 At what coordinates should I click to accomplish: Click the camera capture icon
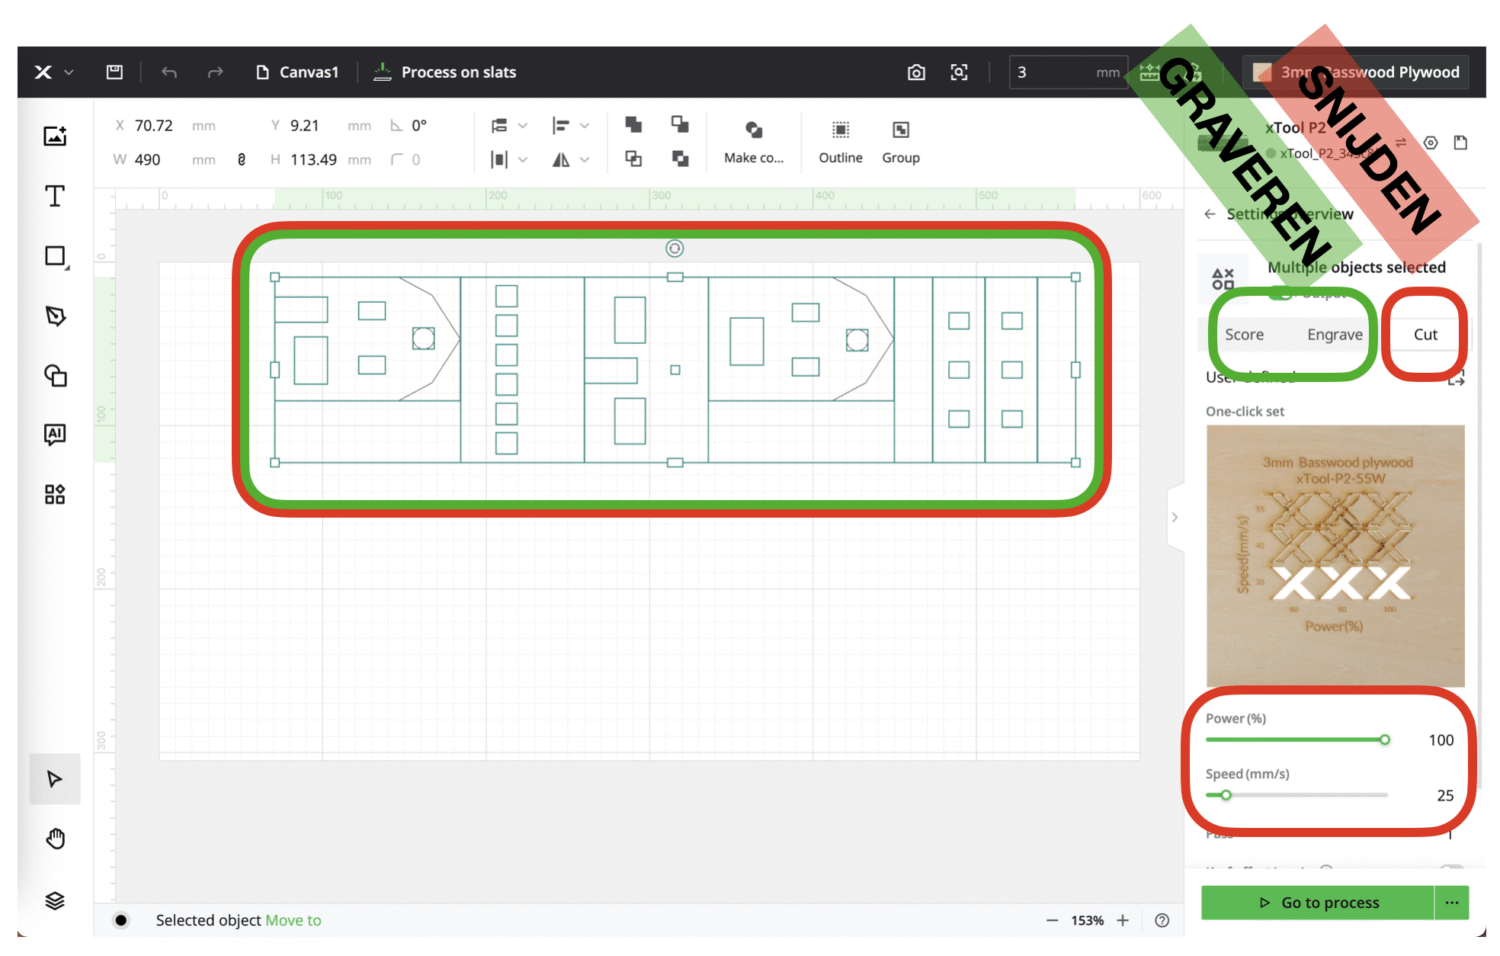click(916, 72)
